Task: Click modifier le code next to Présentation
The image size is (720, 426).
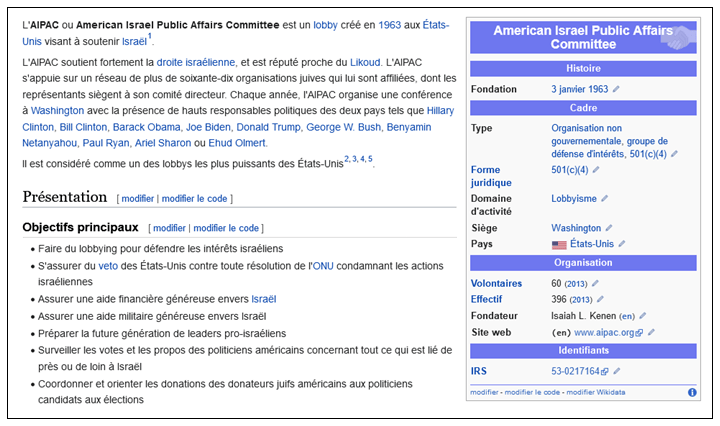Action: click(x=194, y=199)
